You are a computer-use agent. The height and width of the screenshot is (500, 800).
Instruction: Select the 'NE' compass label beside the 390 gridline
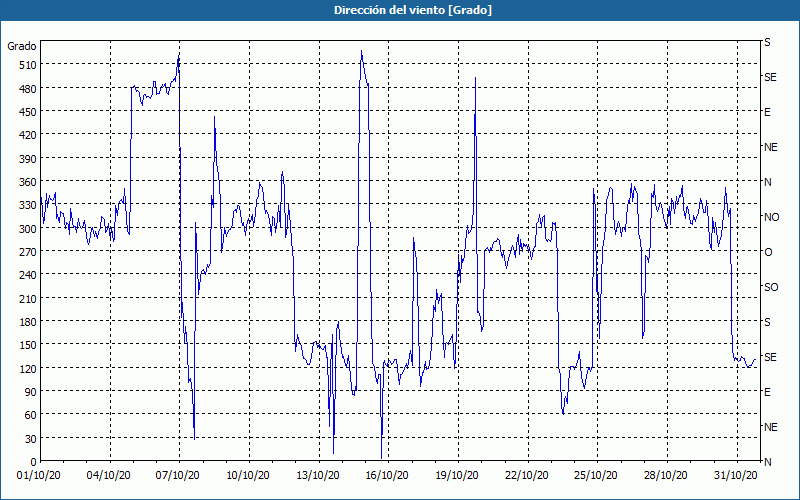771,147
